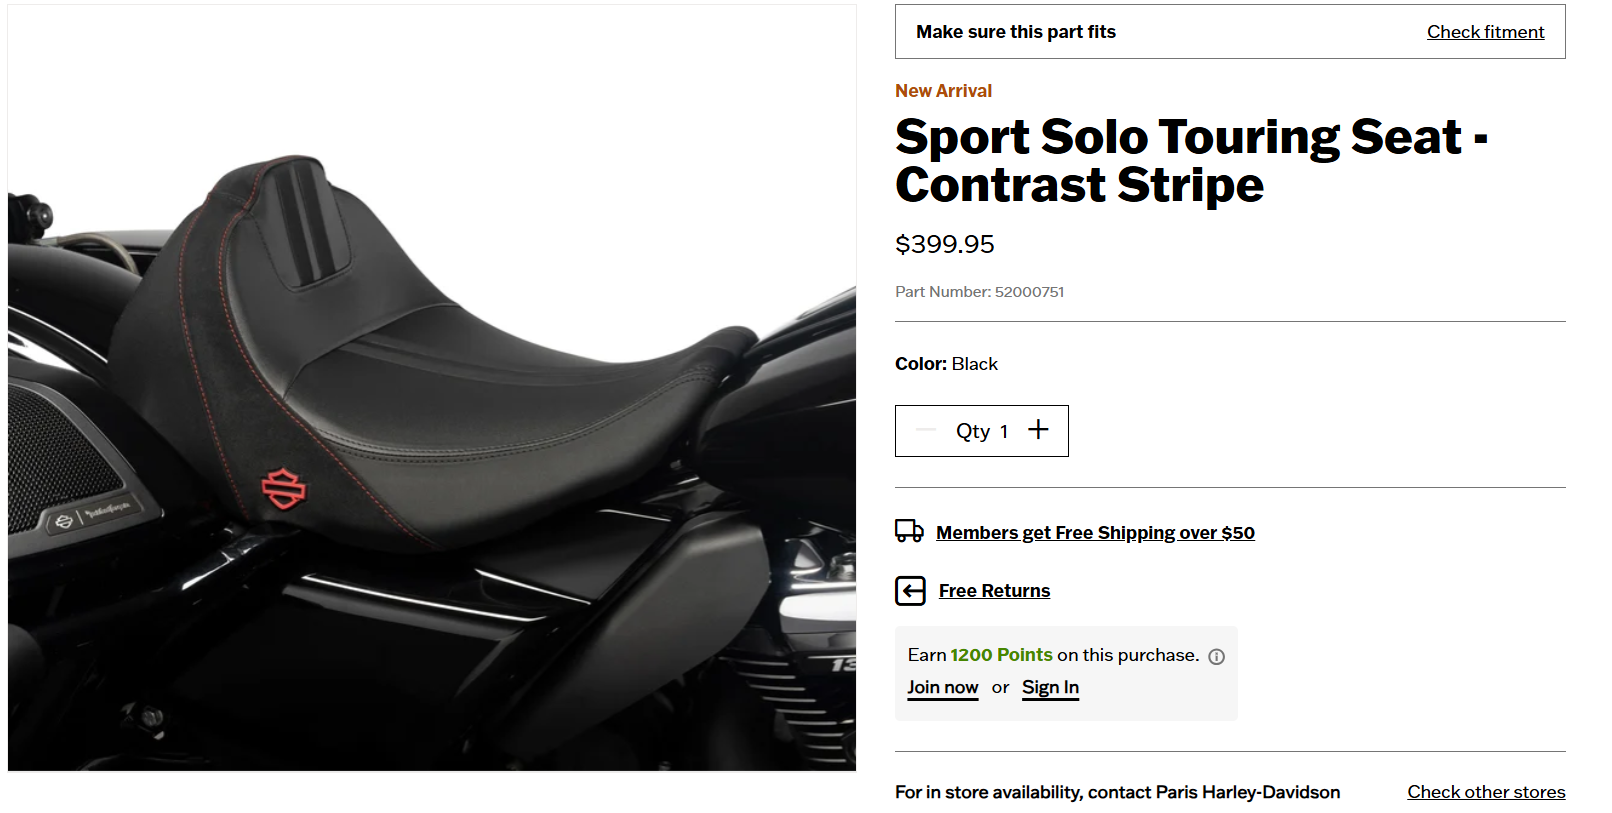Click Join now to become a member
Image resolution: width=1612 pixels, height=813 pixels.
942,687
